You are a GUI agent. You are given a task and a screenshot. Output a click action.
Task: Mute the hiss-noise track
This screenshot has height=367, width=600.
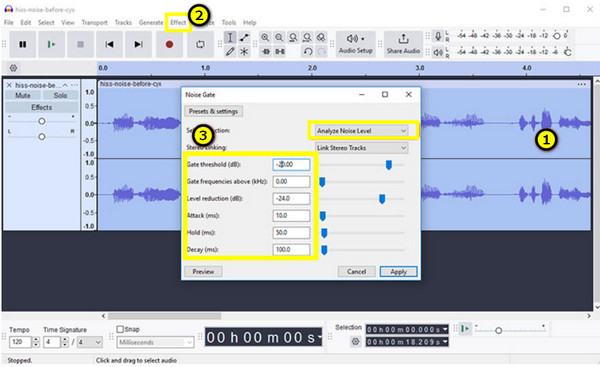click(23, 95)
